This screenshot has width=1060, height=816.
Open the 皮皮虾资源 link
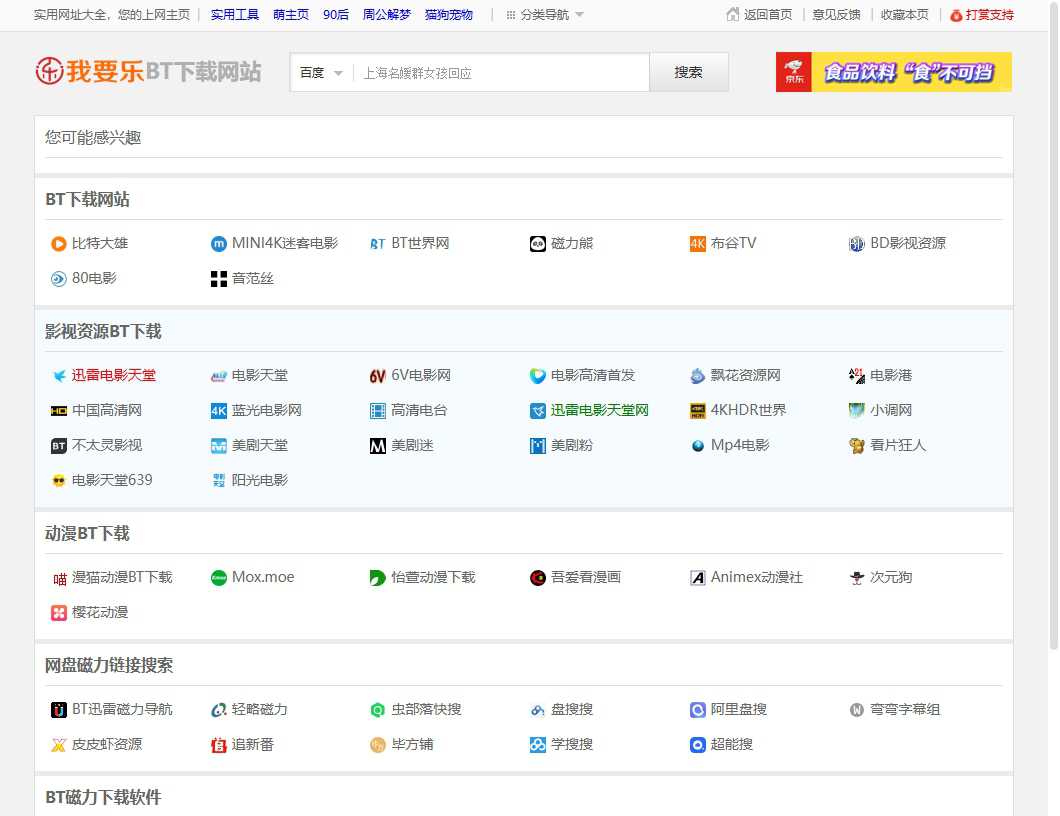107,744
